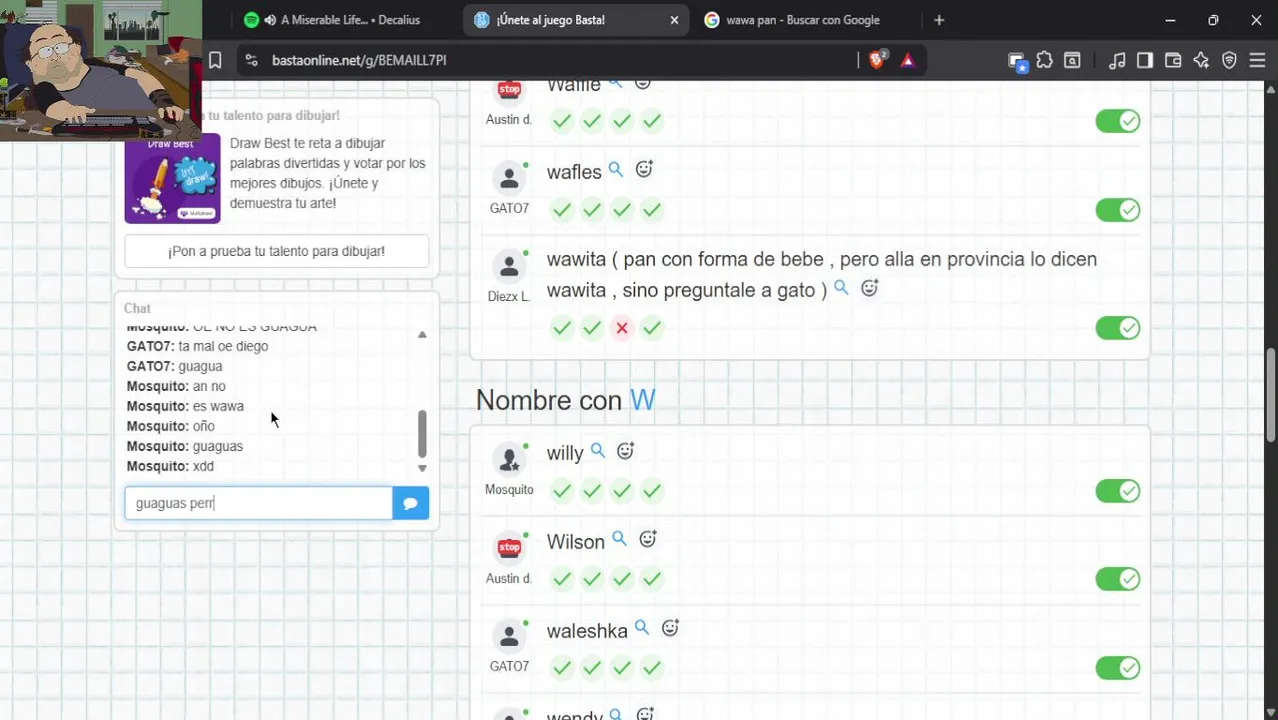Click the chat line 'ta mal oe diego'
1278x720 pixels.
coord(223,346)
